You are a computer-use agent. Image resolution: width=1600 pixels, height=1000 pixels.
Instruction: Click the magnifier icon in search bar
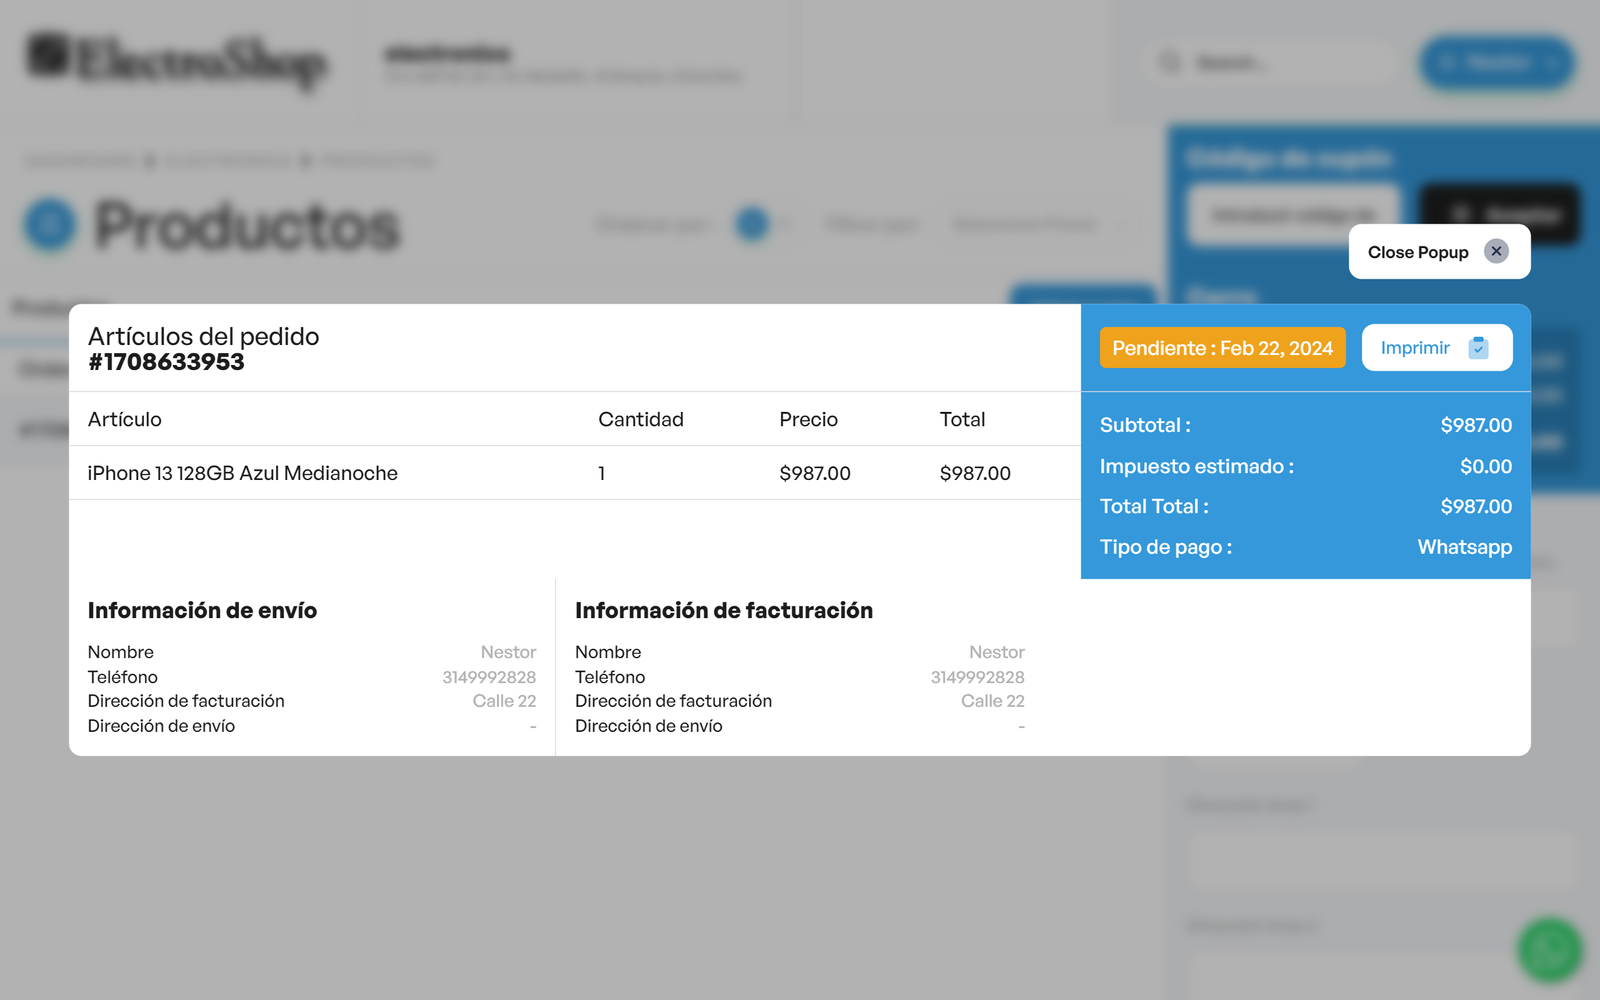coord(1169,63)
